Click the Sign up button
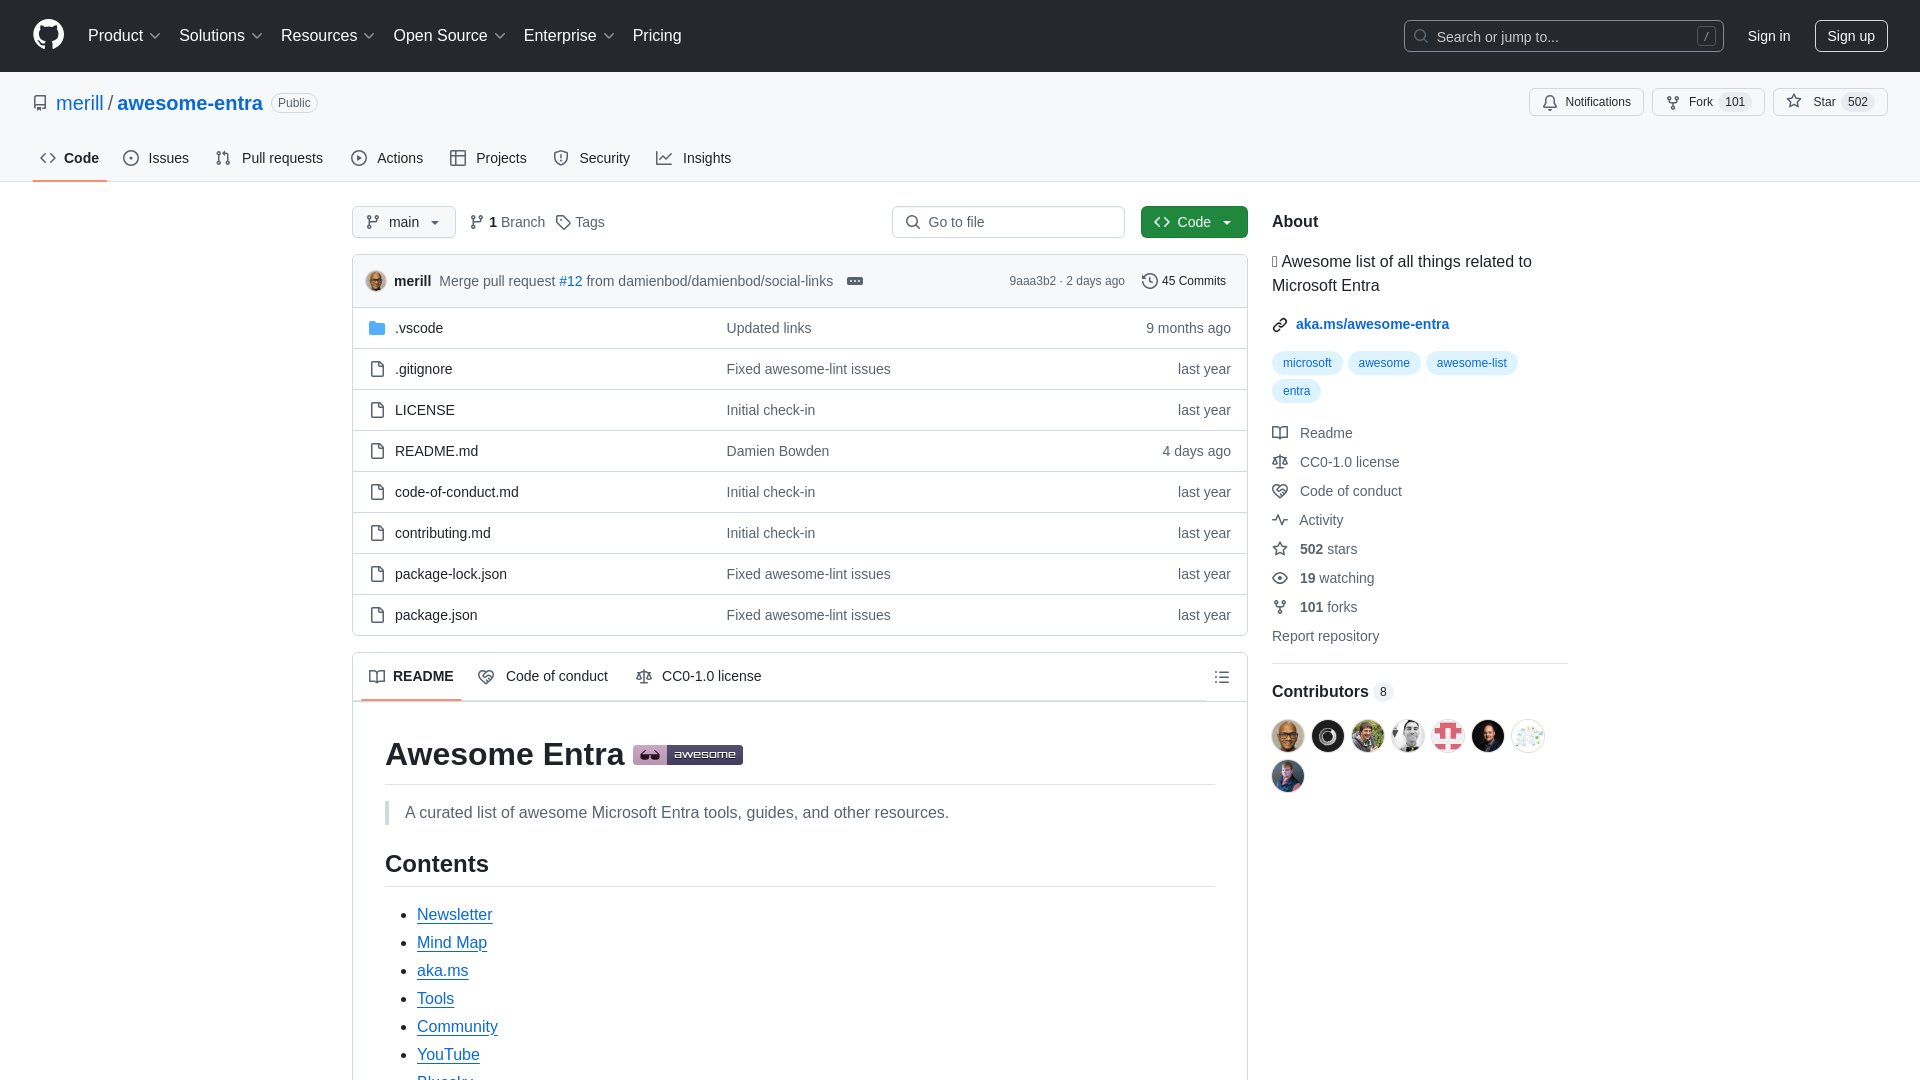This screenshot has height=1080, width=1920. [1851, 36]
